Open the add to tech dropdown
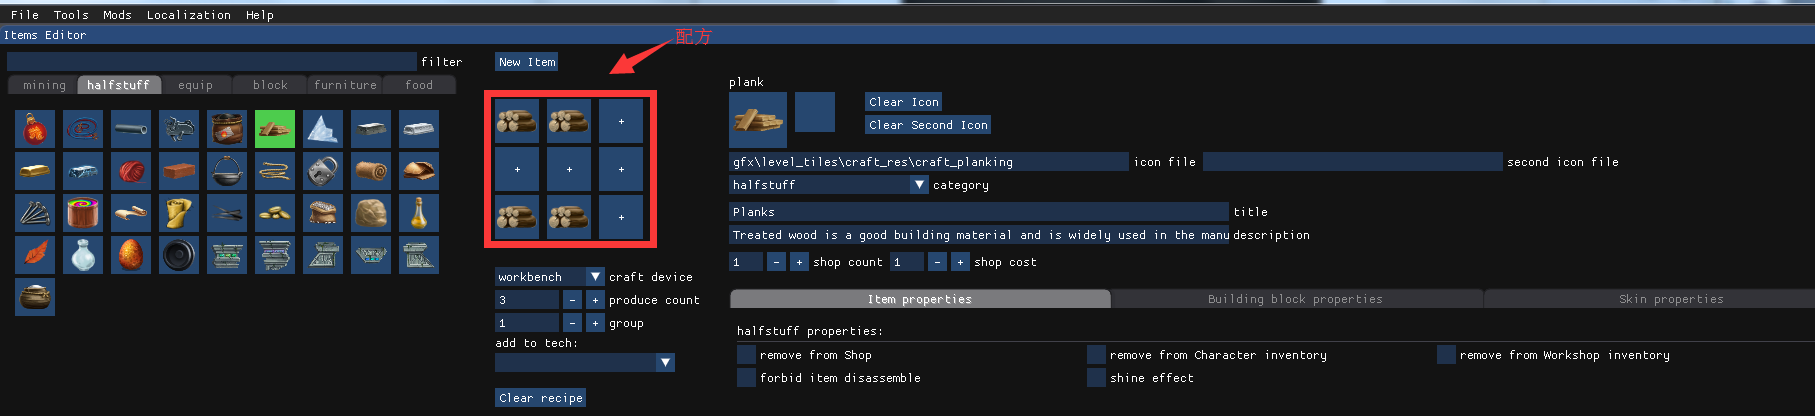The width and height of the screenshot is (1815, 416). (585, 362)
